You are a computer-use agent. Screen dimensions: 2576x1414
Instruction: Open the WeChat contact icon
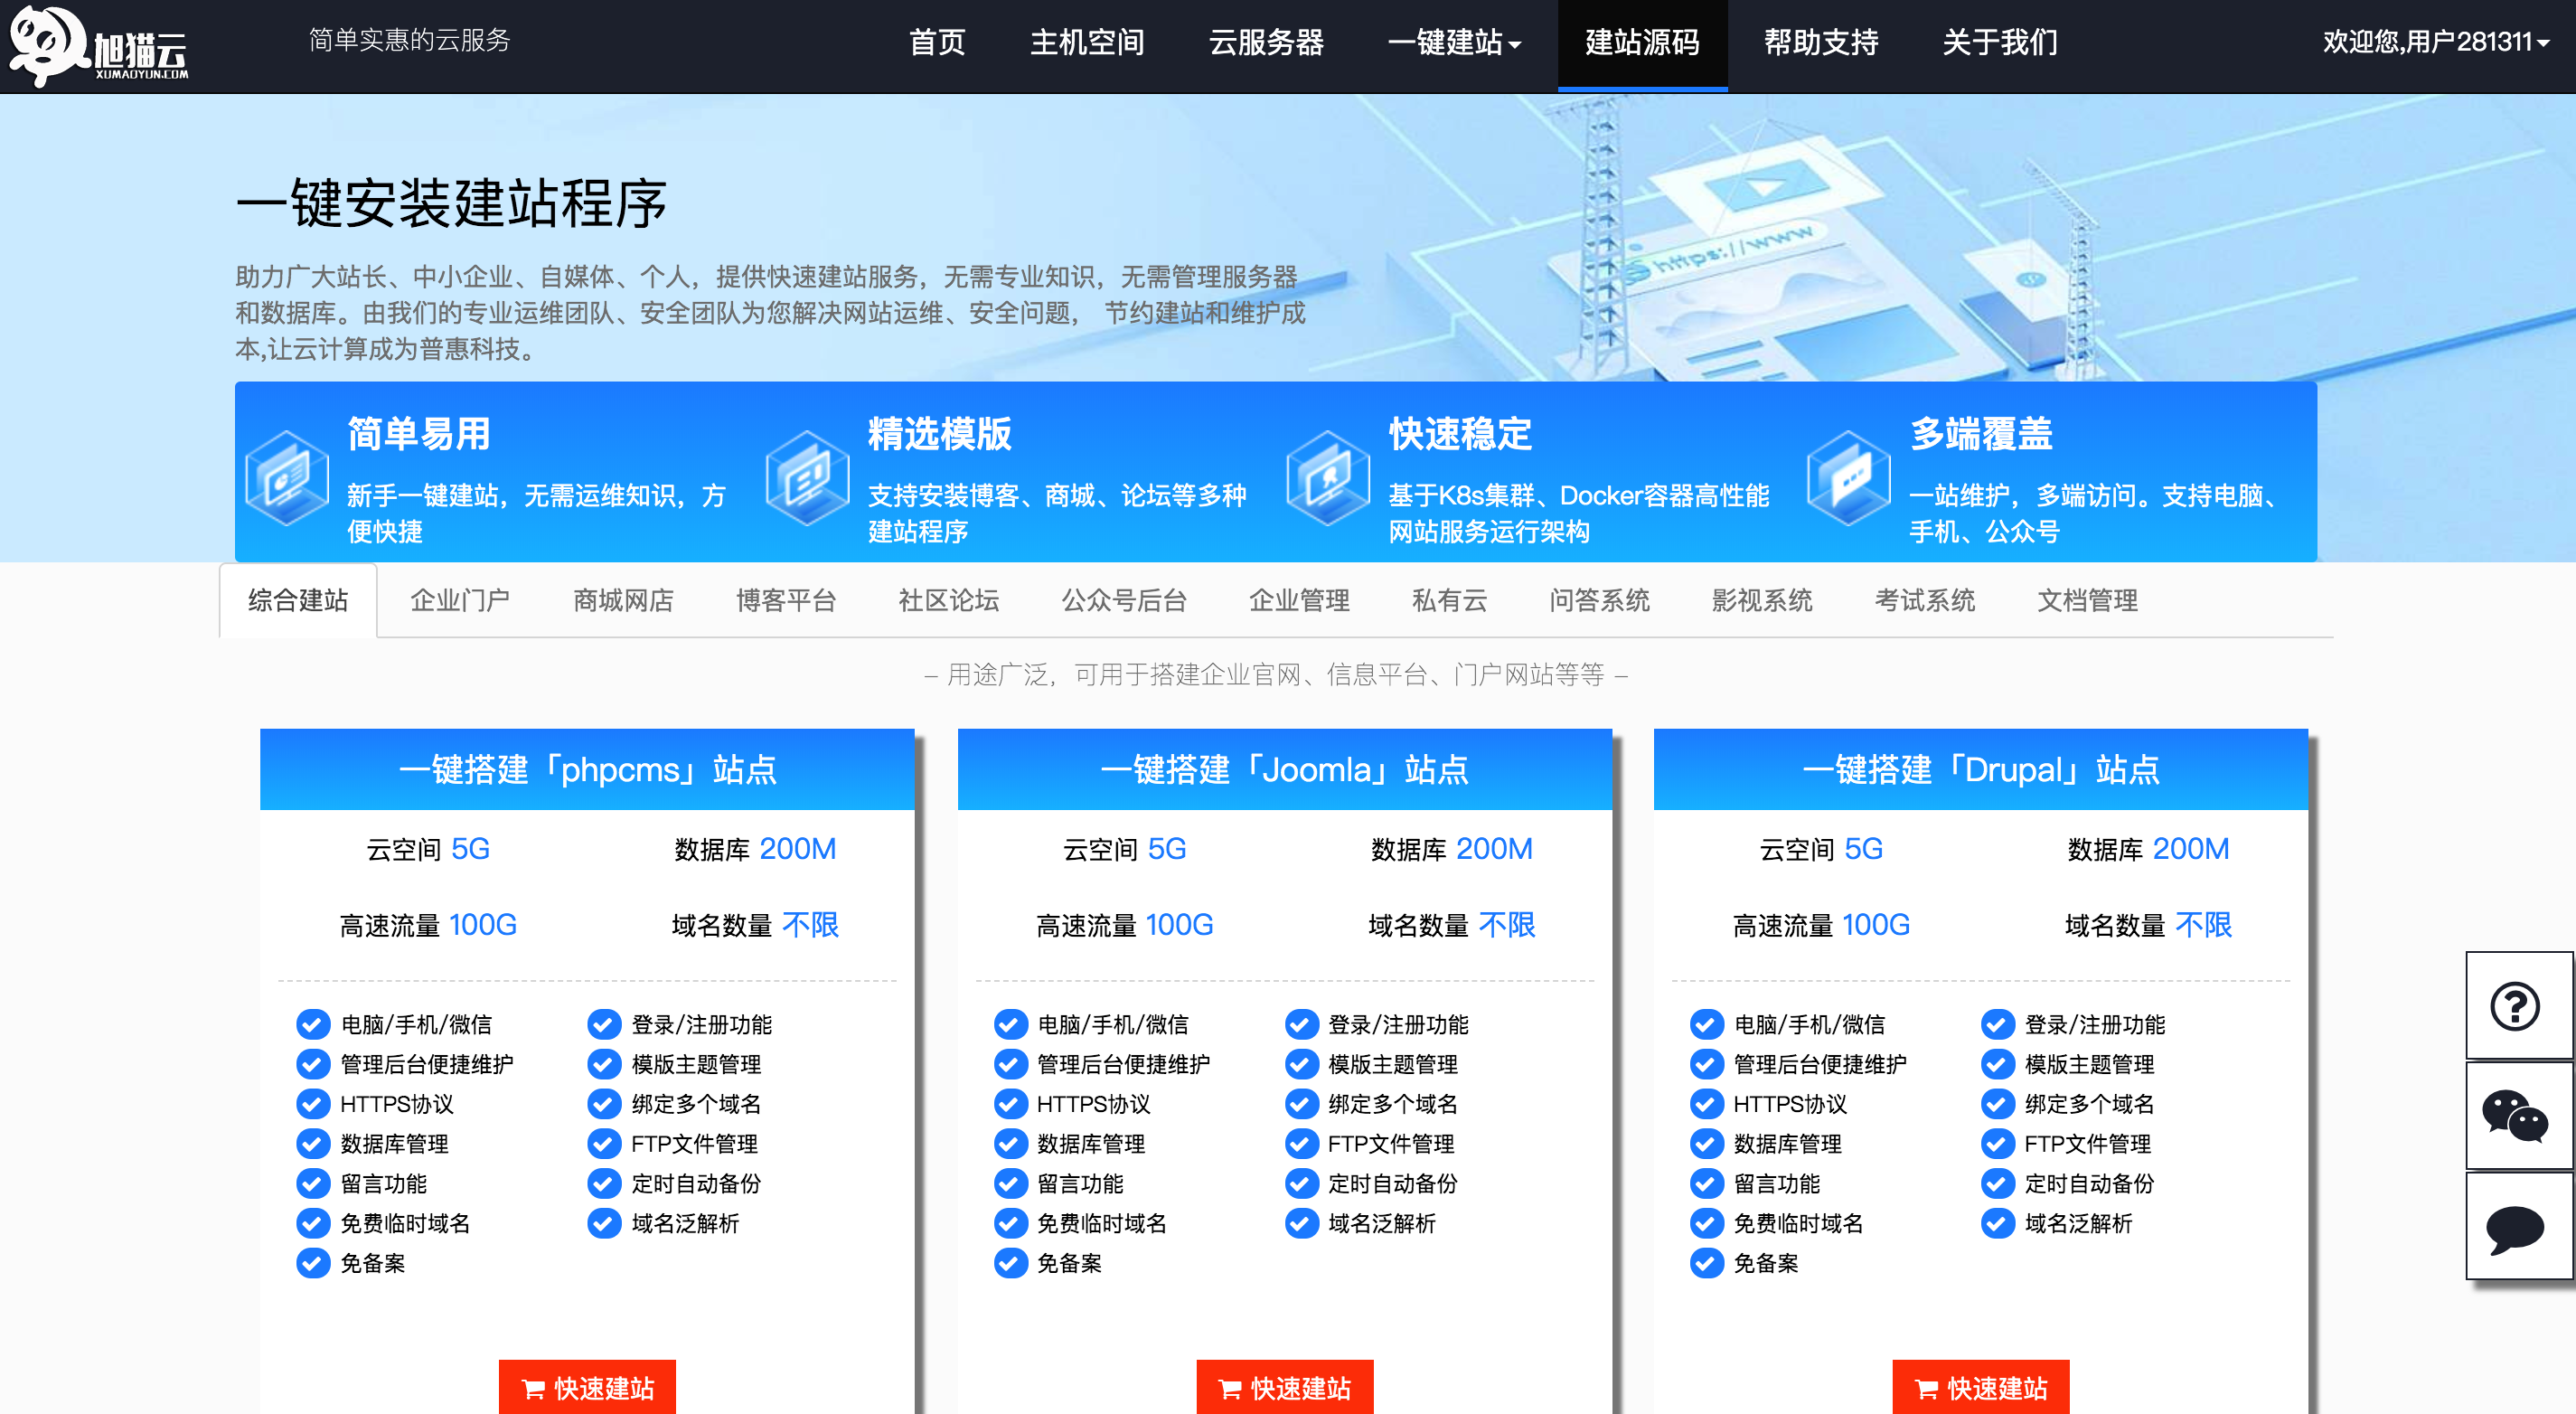click(x=2515, y=1116)
